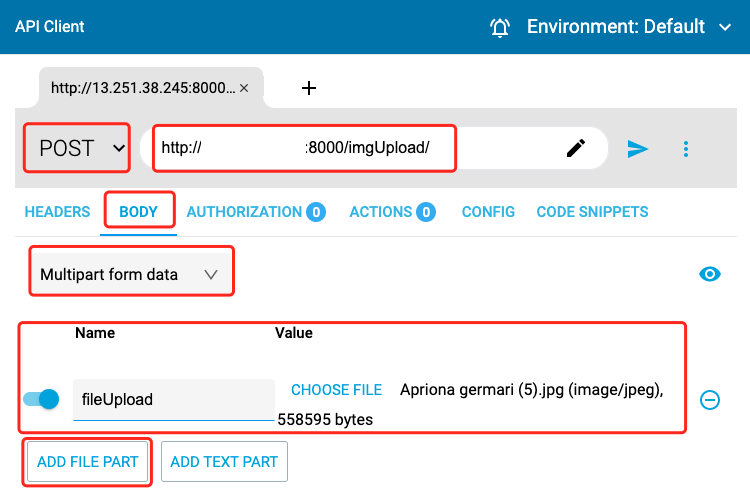Expand the Multipart form data dropdown
Screen dimensions: 750x491
(x=130, y=274)
